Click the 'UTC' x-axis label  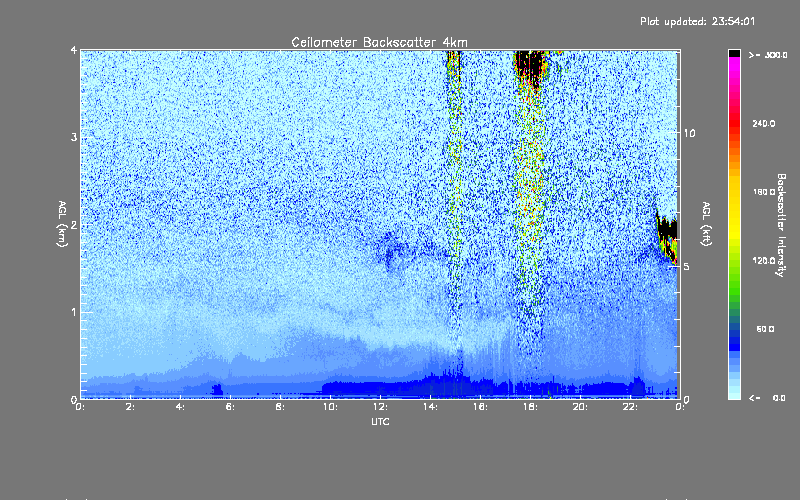380,421
